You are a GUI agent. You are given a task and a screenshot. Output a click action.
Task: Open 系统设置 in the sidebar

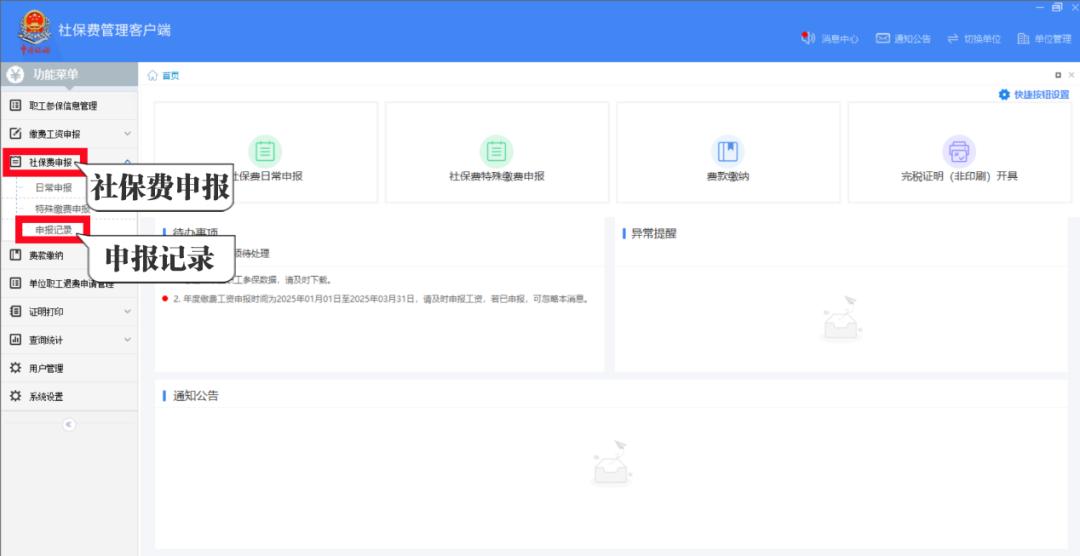click(46, 396)
